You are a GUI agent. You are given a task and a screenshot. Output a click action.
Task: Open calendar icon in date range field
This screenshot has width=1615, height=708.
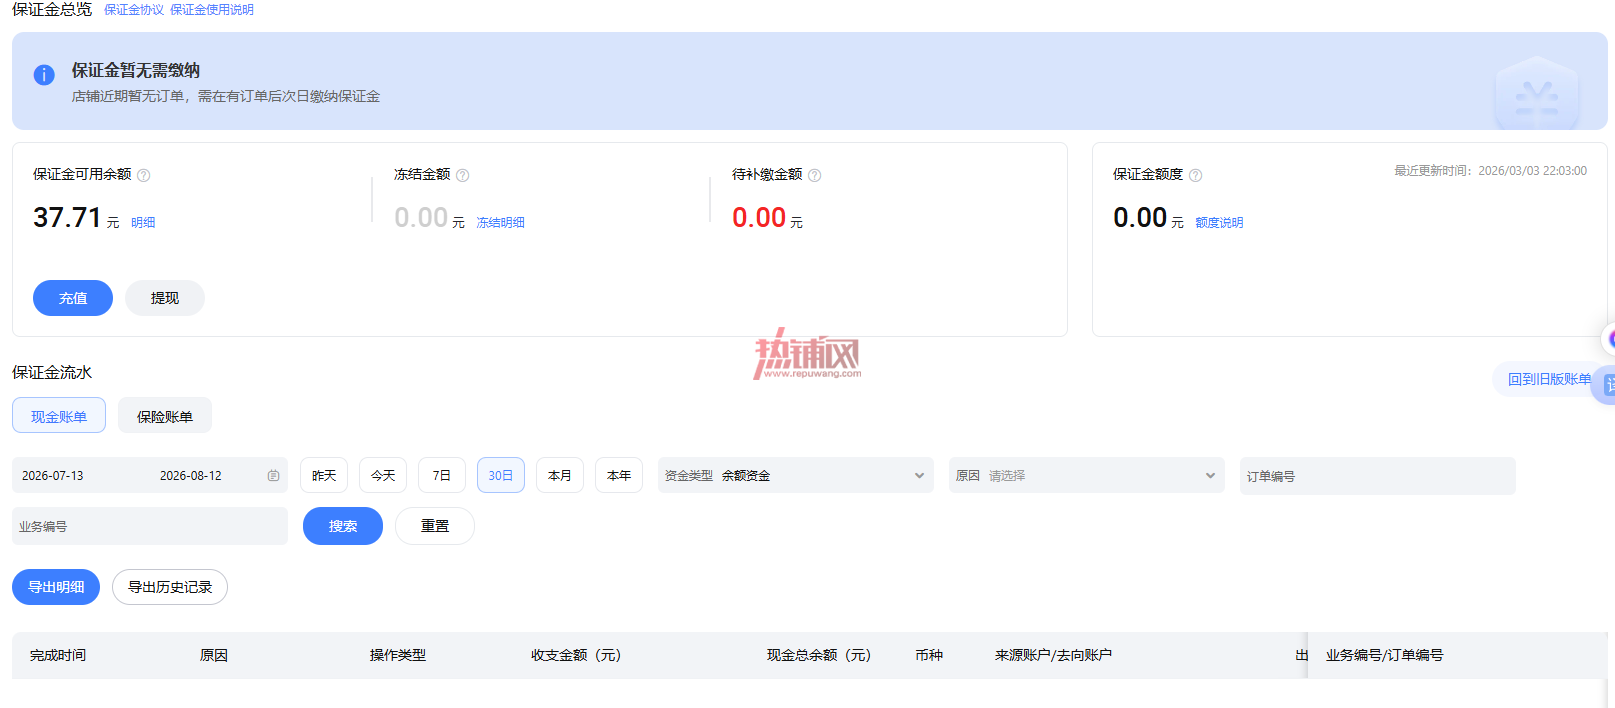(x=273, y=476)
